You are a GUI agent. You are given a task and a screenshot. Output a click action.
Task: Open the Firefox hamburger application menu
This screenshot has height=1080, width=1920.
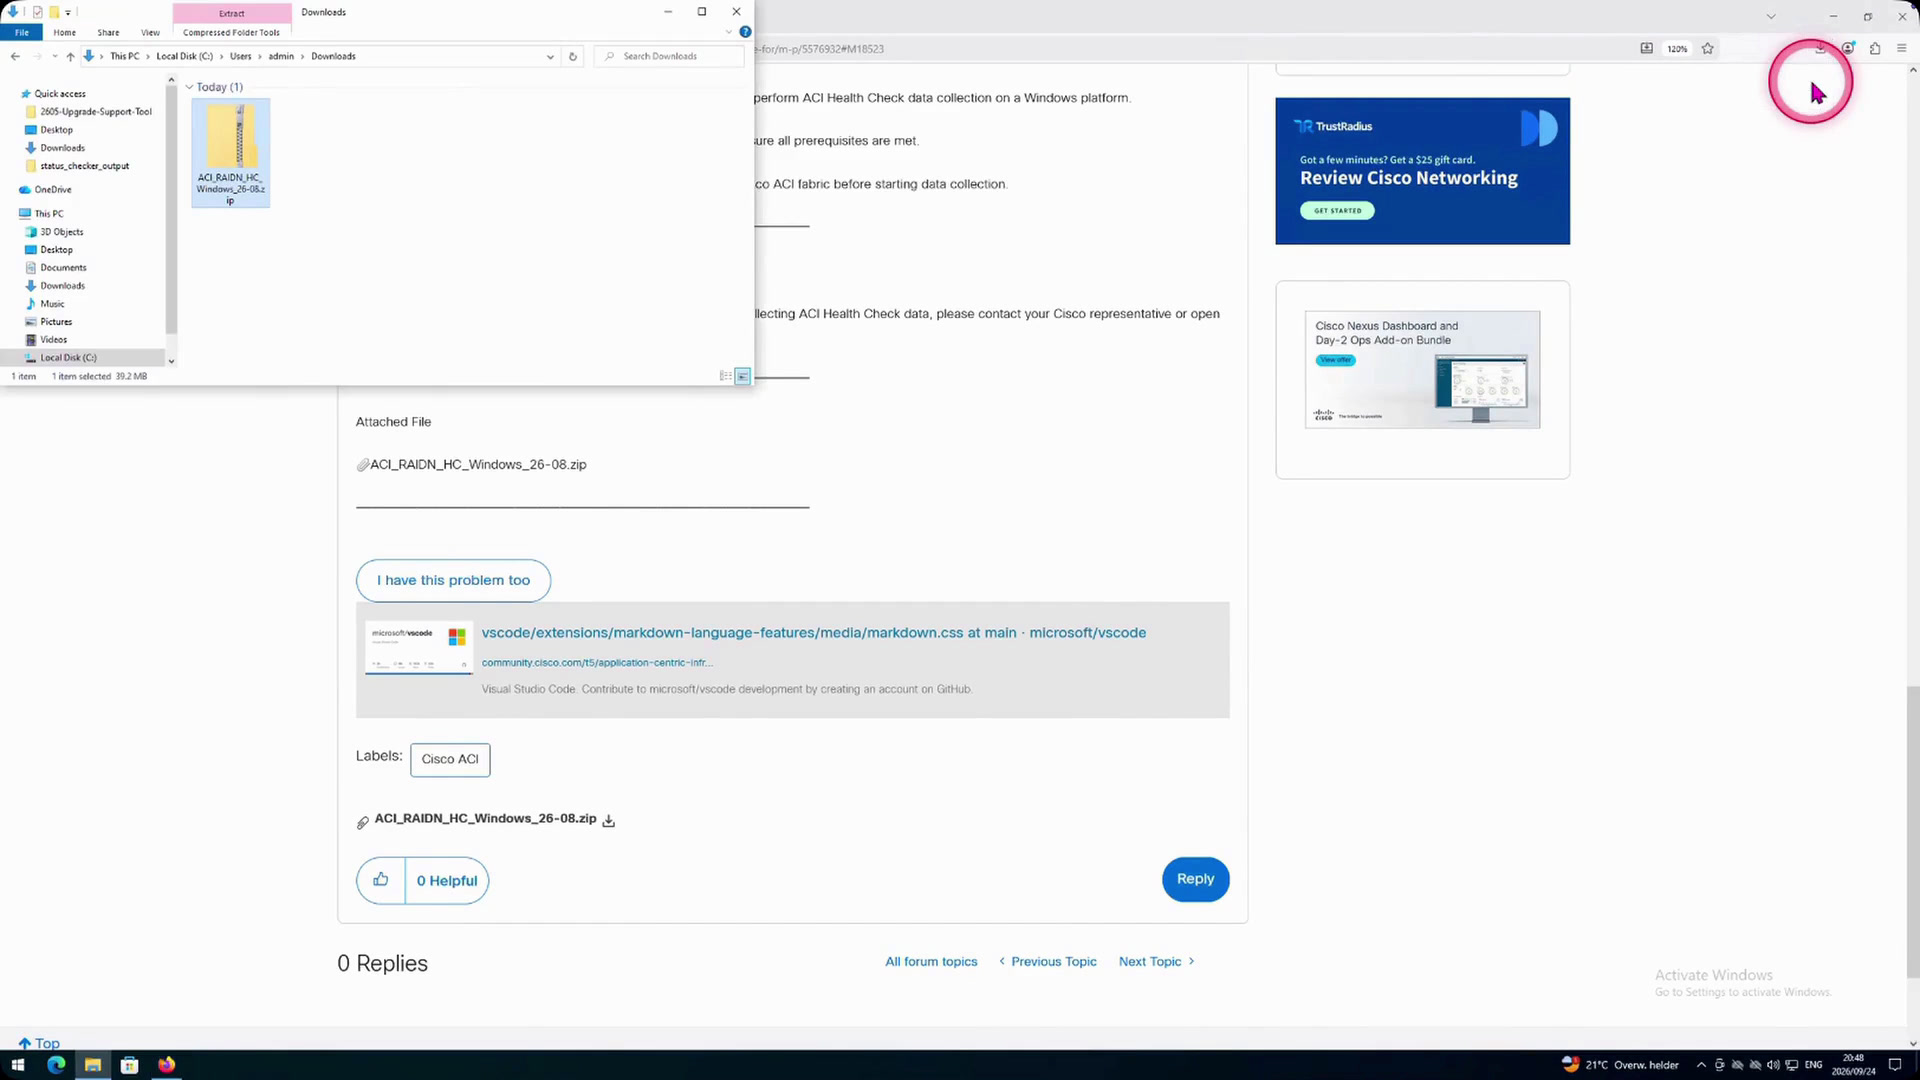pyautogui.click(x=1902, y=48)
